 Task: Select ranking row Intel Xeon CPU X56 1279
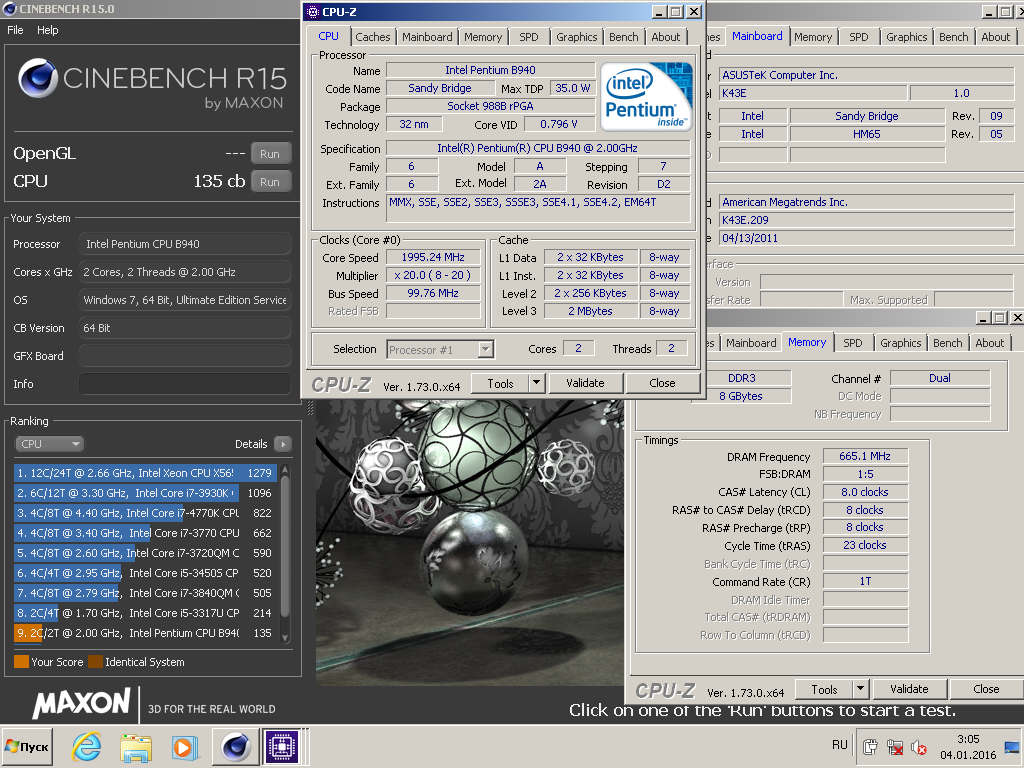pyautogui.click(x=144, y=473)
